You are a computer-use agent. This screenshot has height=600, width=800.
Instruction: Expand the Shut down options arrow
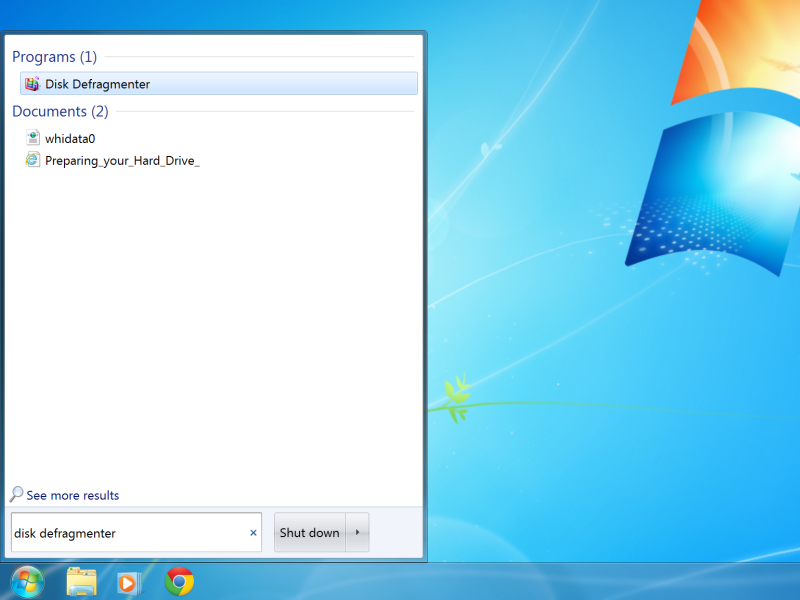tap(358, 532)
